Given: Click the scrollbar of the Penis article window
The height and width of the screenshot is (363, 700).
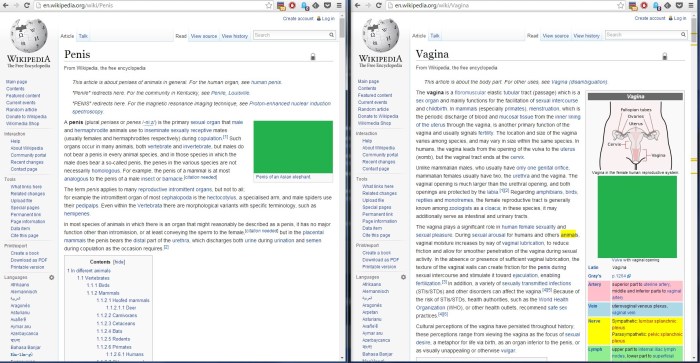Looking at the screenshot, I should 342,188.
